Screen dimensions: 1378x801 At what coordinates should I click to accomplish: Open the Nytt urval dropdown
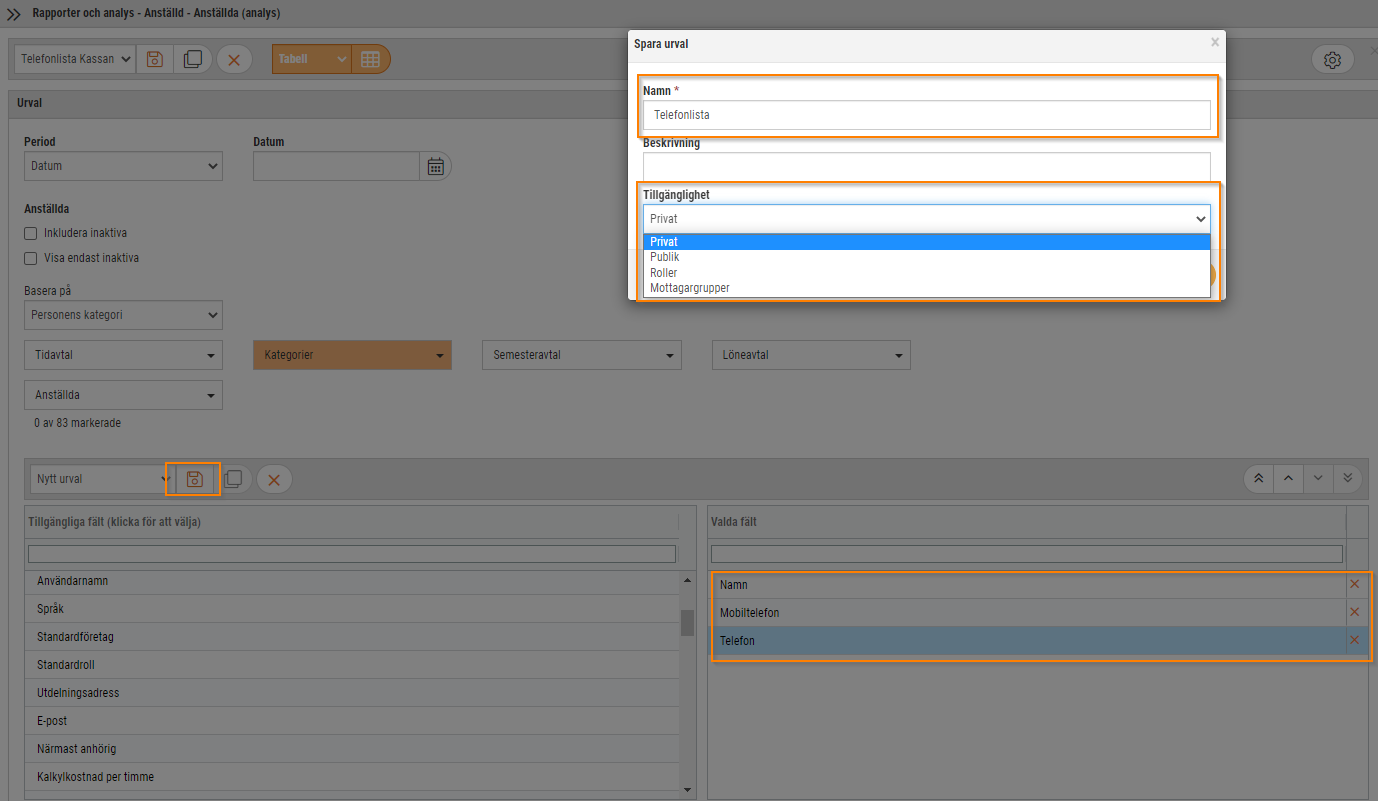click(x=102, y=479)
